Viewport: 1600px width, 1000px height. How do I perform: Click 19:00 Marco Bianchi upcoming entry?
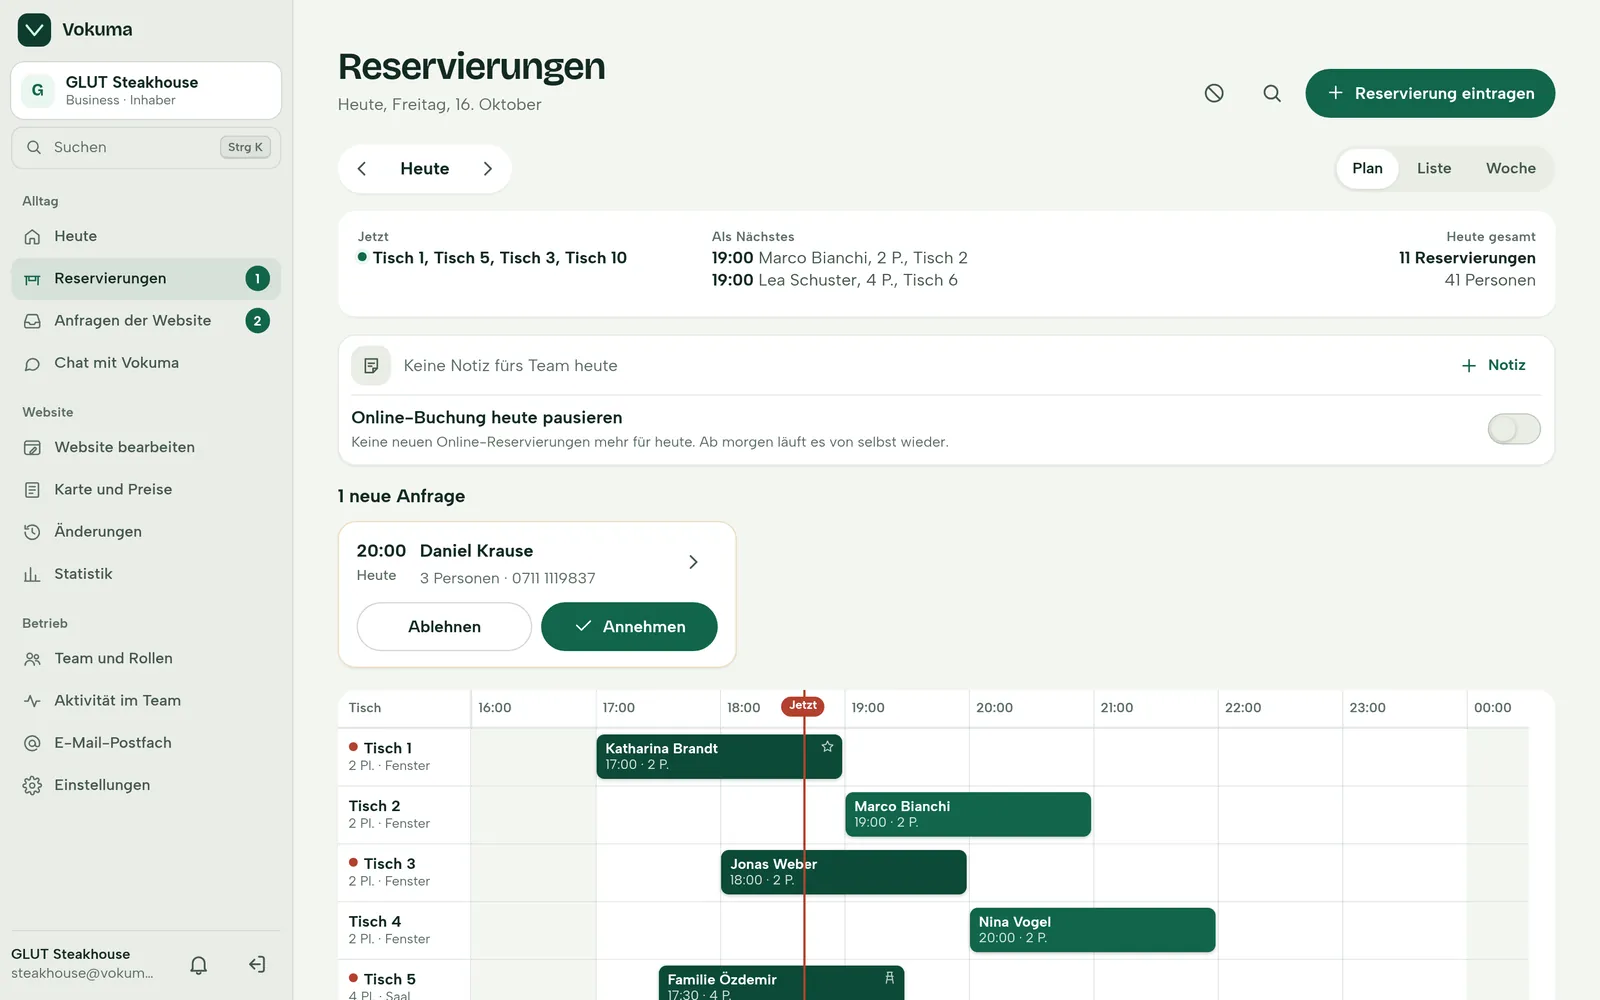click(x=840, y=258)
